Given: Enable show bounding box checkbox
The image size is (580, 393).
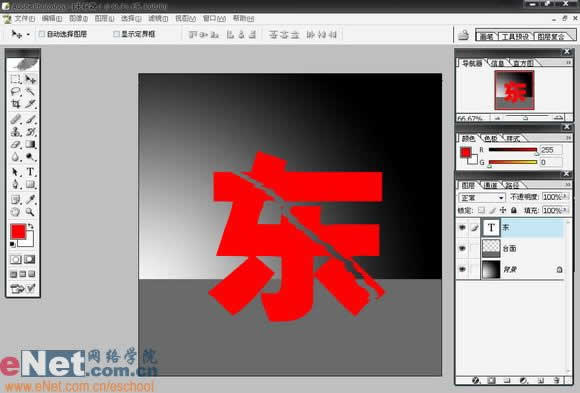Looking at the screenshot, I should pyautogui.click(x=116, y=34).
